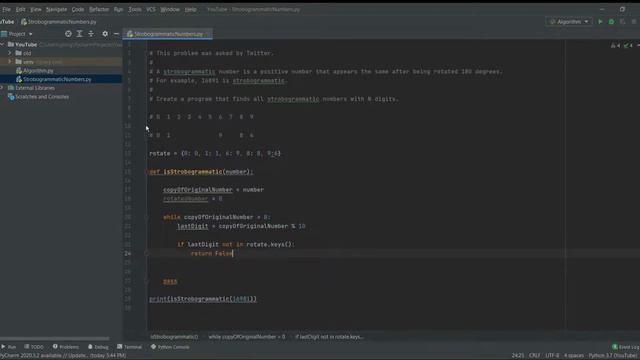
Task: Toggle code folding for isStrobogrammatic function
Action: point(147,172)
